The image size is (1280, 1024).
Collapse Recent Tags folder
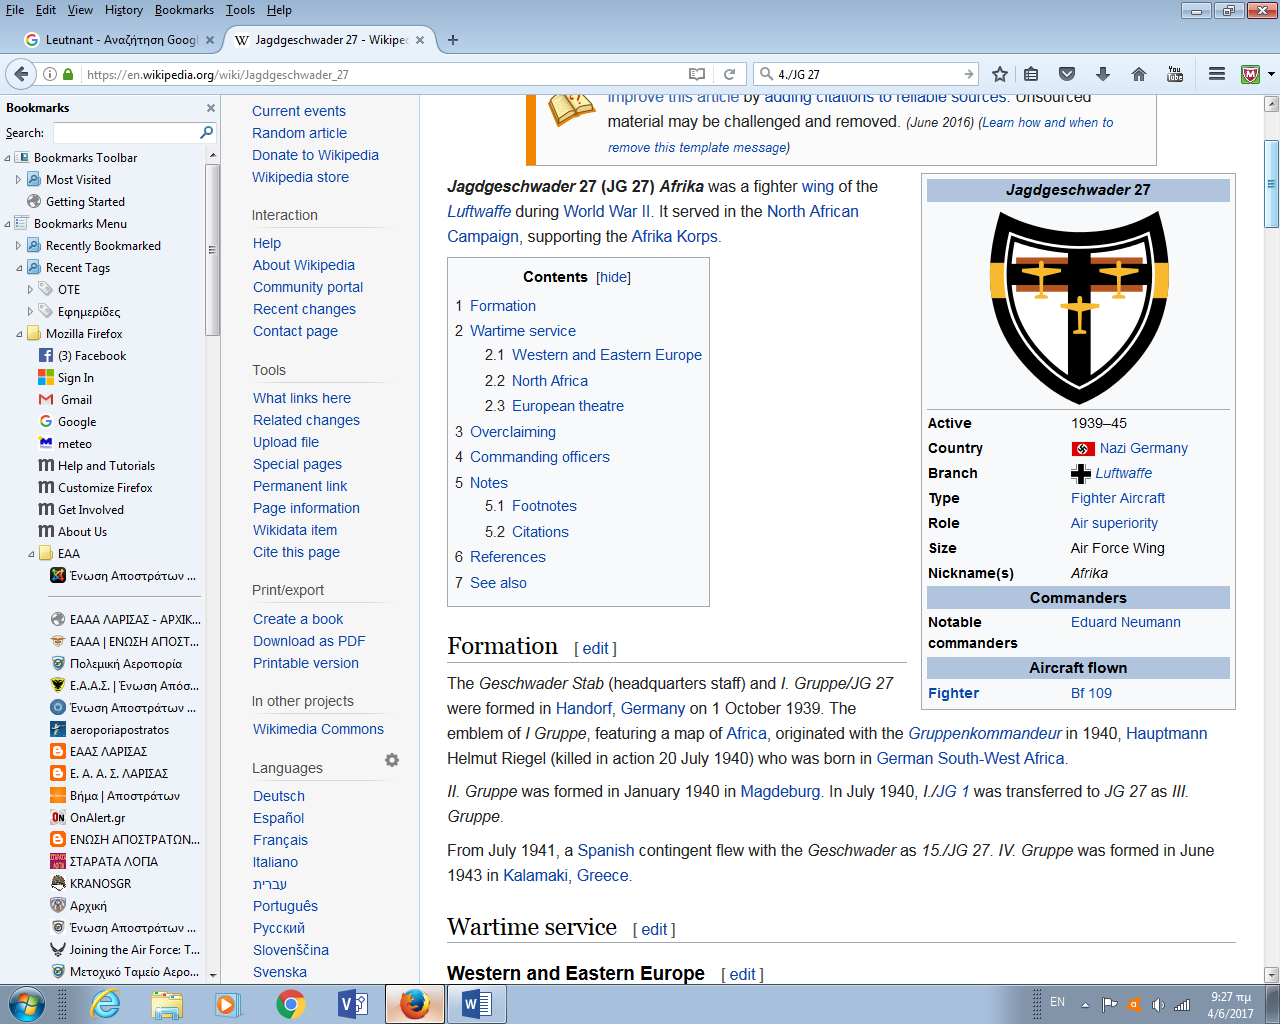[19, 268]
